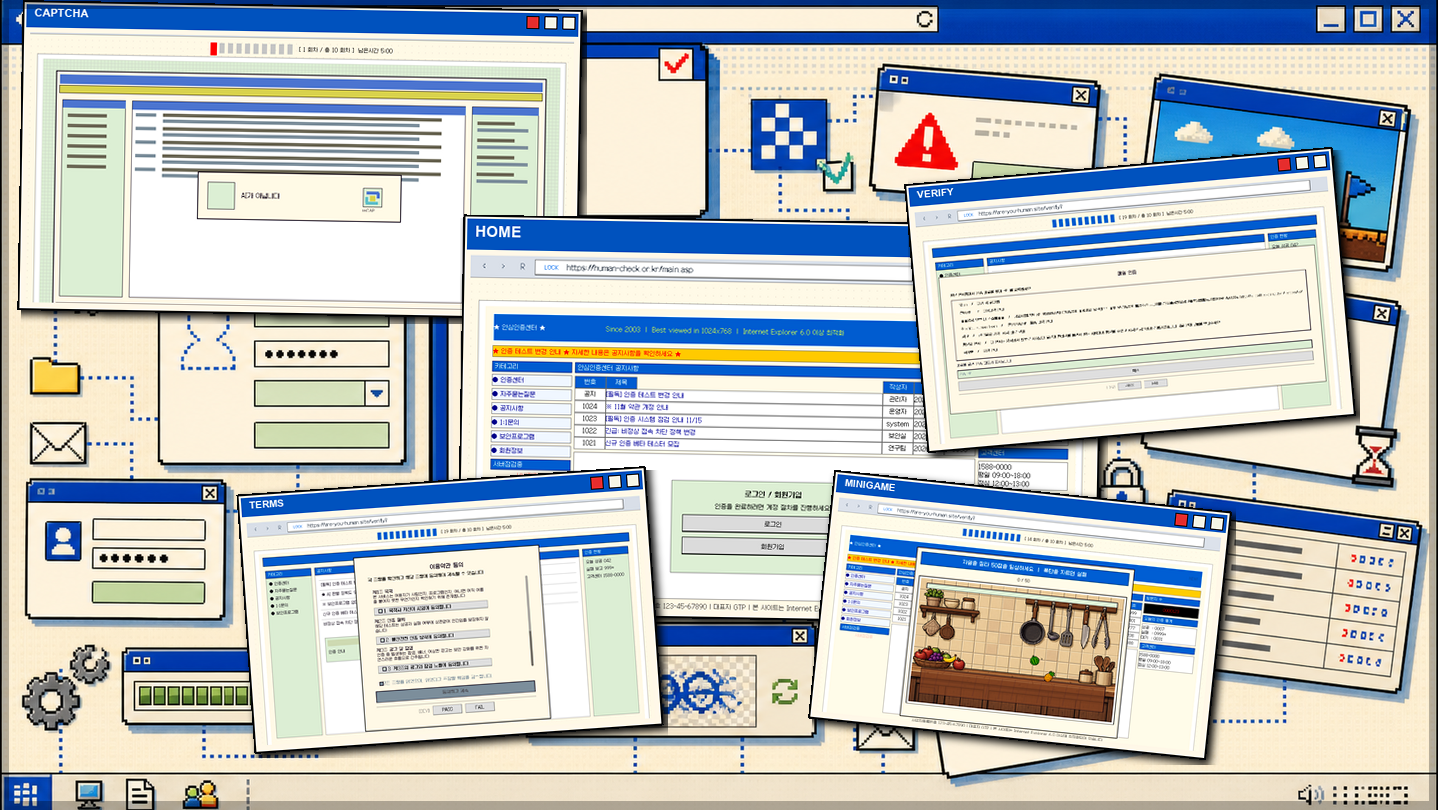Click the user avatar icon in the login window

63,540
